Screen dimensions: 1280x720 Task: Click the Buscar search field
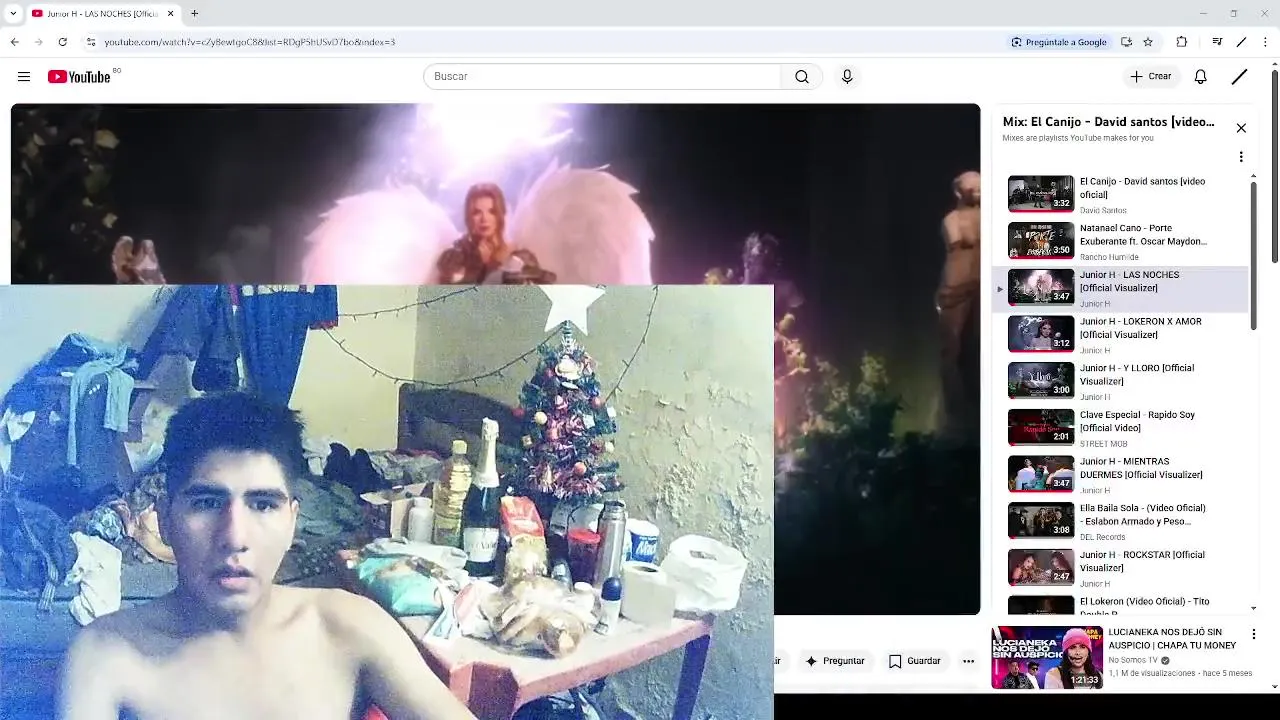point(602,76)
